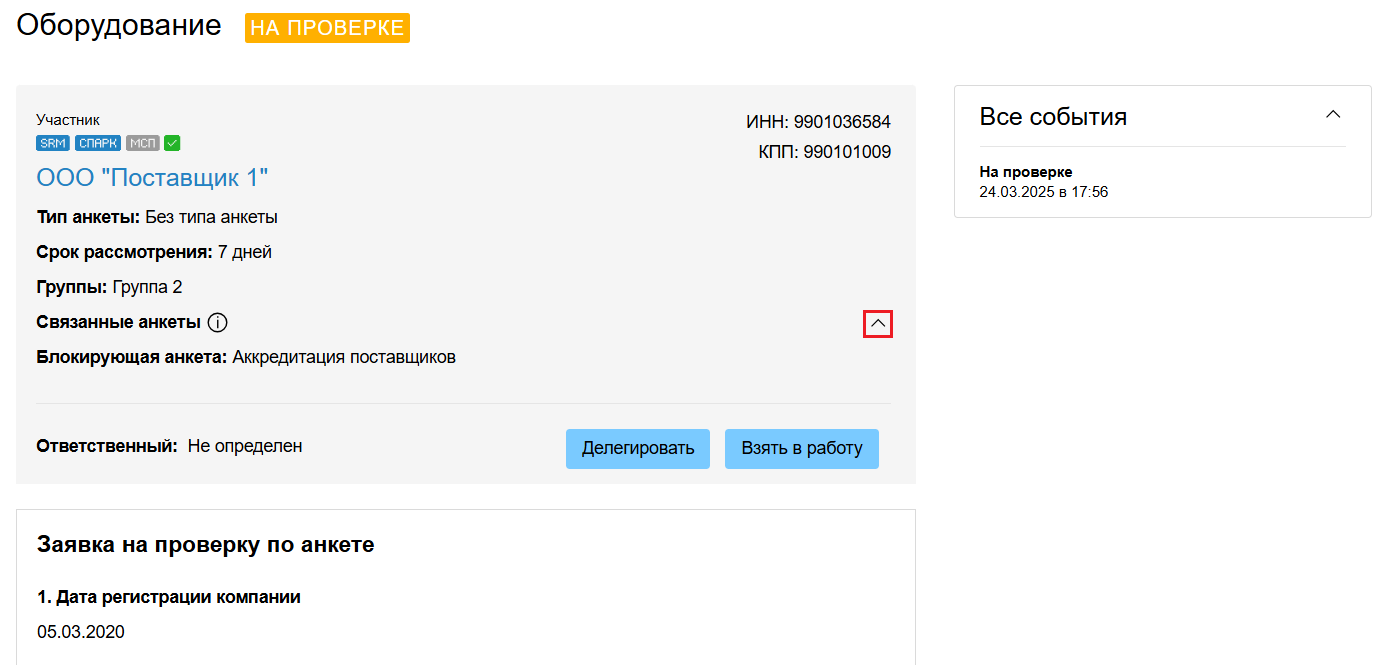Open info icon next to Связанные анкеты
Image resolution: width=1382 pixels, height=665 pixels.
218,322
